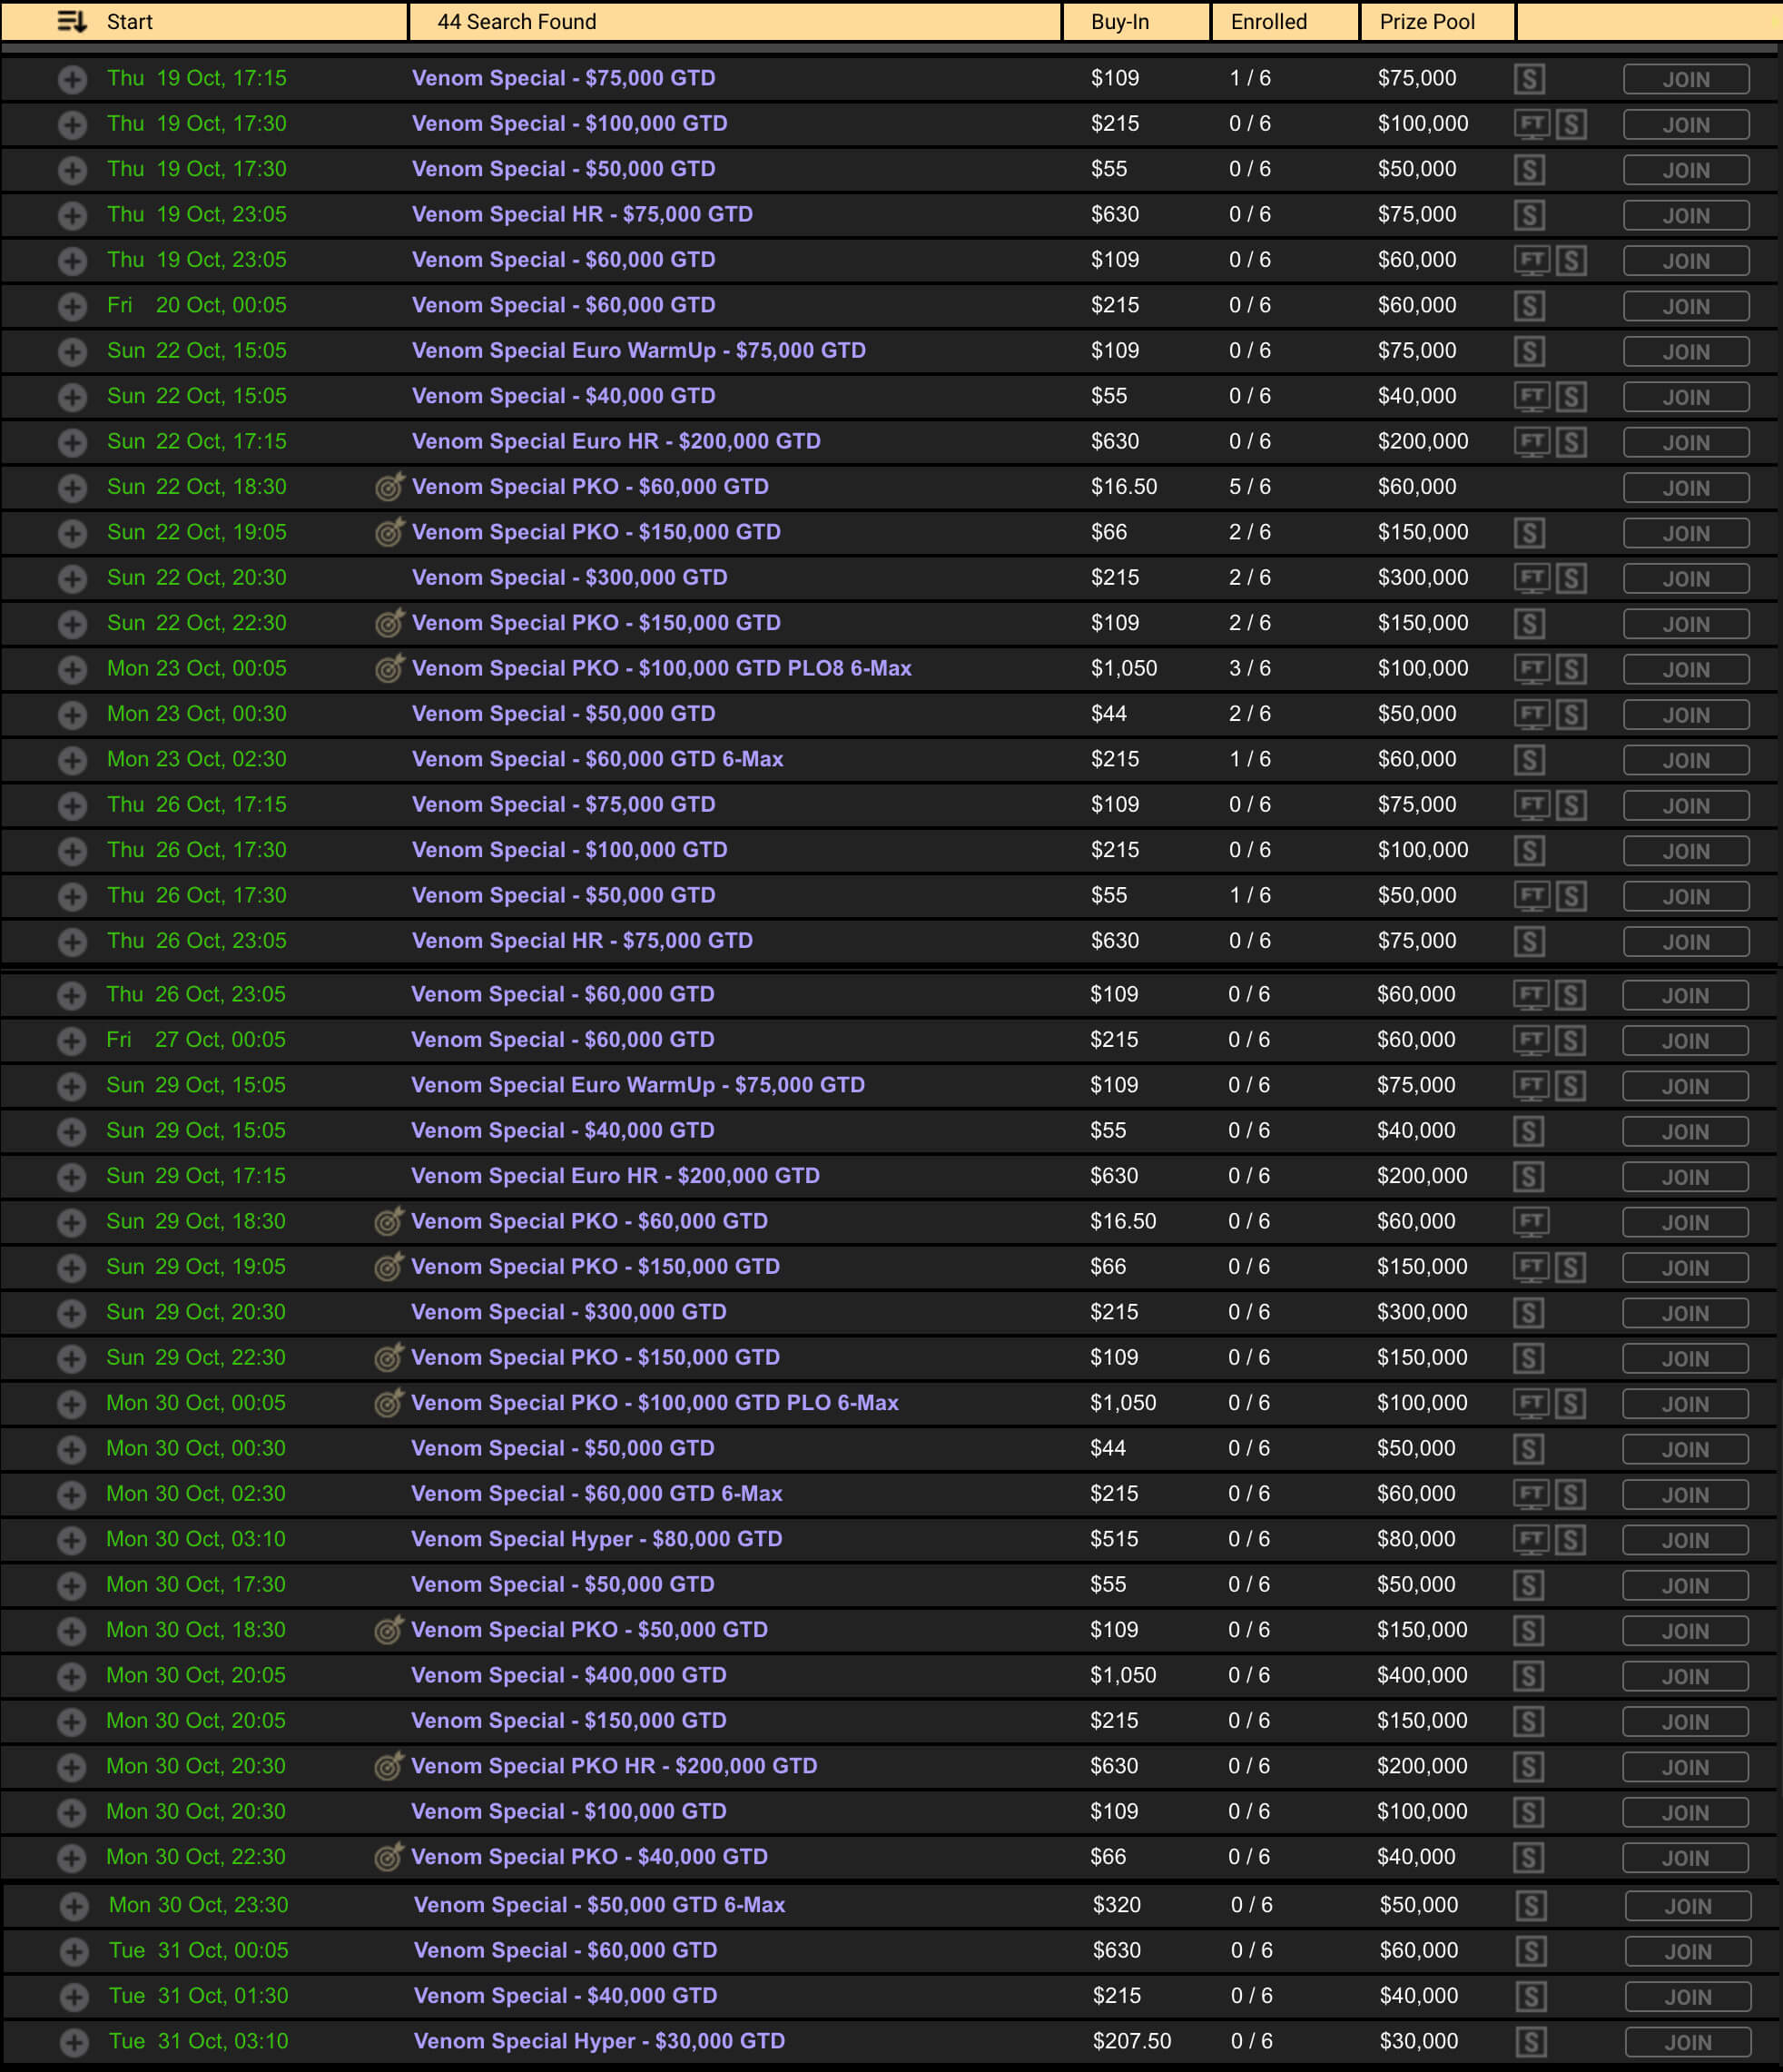Screen dimensions: 1783x2072
Task: Click the PKO target icon on the PKO HR $200,000 row
Action: [388, 1766]
